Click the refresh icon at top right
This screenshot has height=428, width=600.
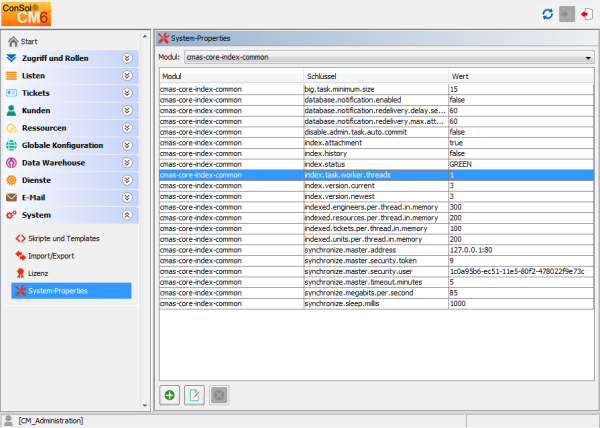pos(548,14)
